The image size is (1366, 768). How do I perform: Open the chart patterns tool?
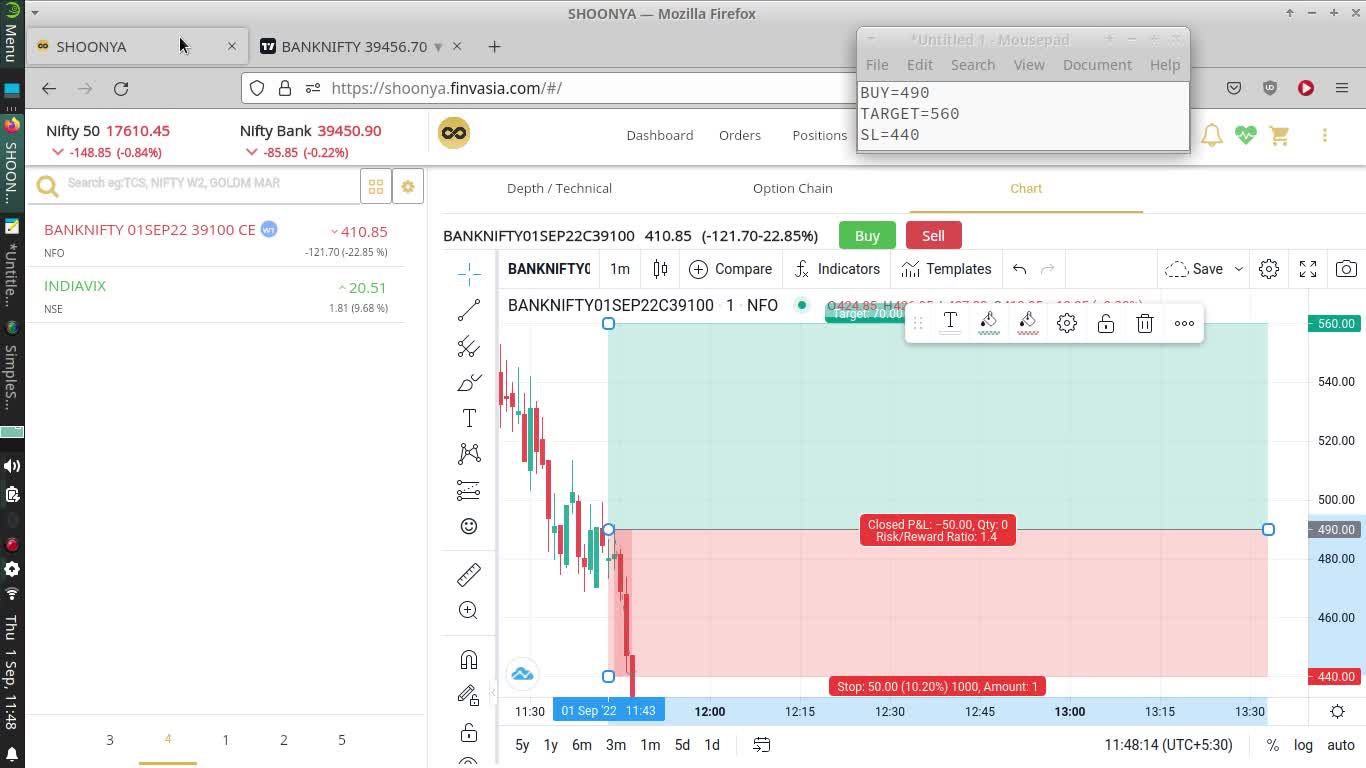click(469, 454)
